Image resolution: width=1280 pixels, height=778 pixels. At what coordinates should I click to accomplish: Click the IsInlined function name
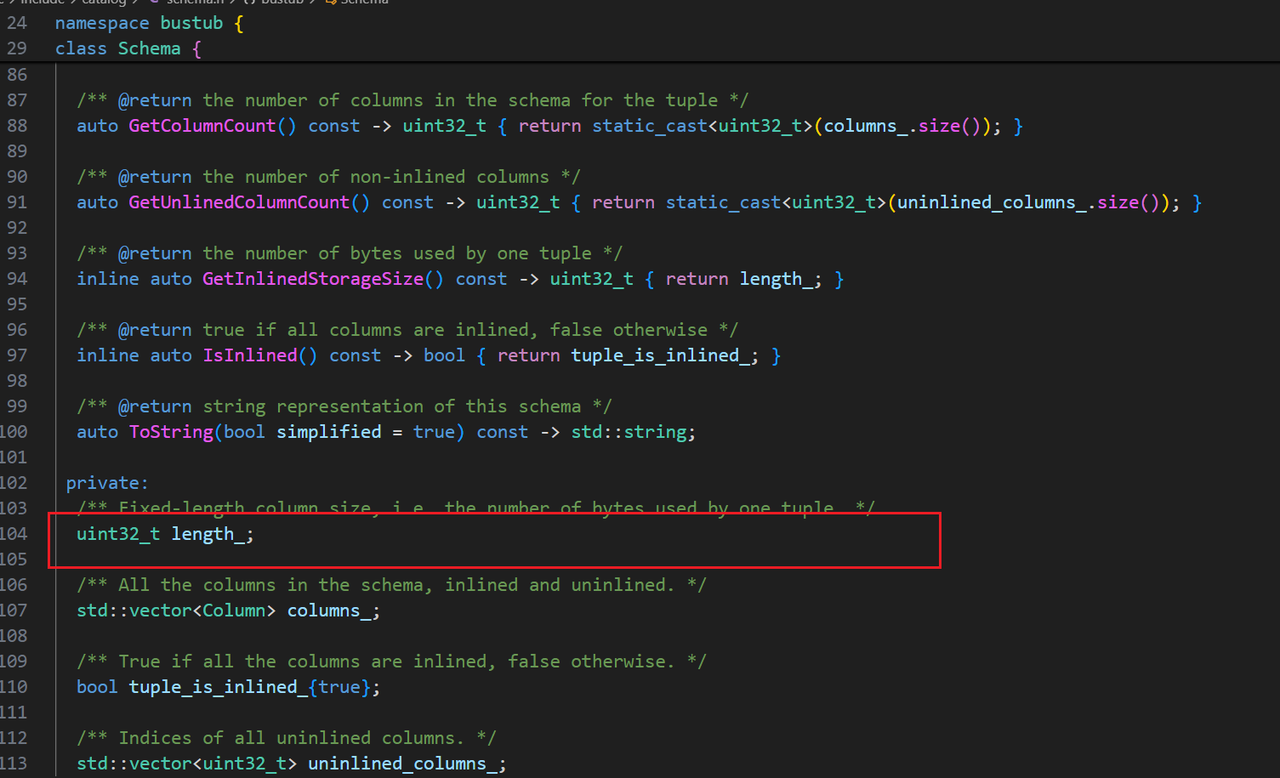[x=250, y=355]
